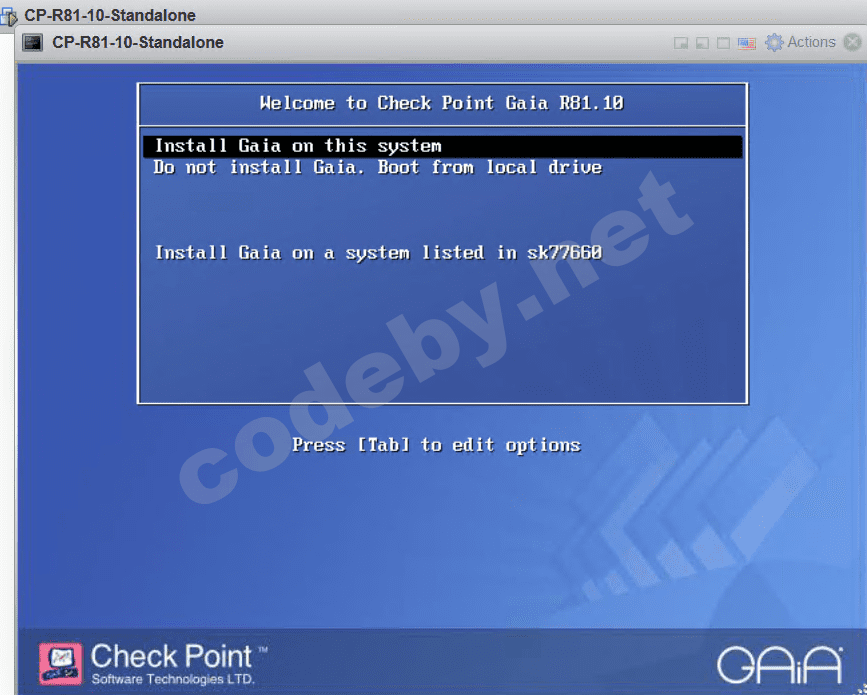This screenshot has width=867, height=695.
Task: Click the second console size icon in title bar
Action: (702, 43)
